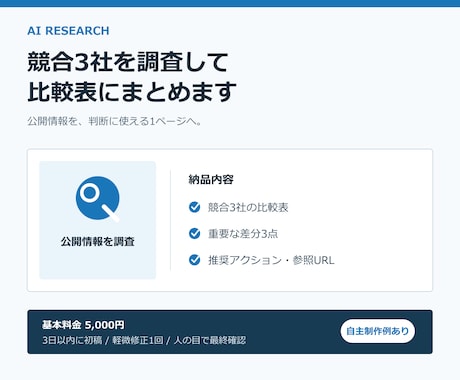460x380 pixels.
Task: Click the checkmark beside 推奨アクション・参照URL
Action: point(194,260)
